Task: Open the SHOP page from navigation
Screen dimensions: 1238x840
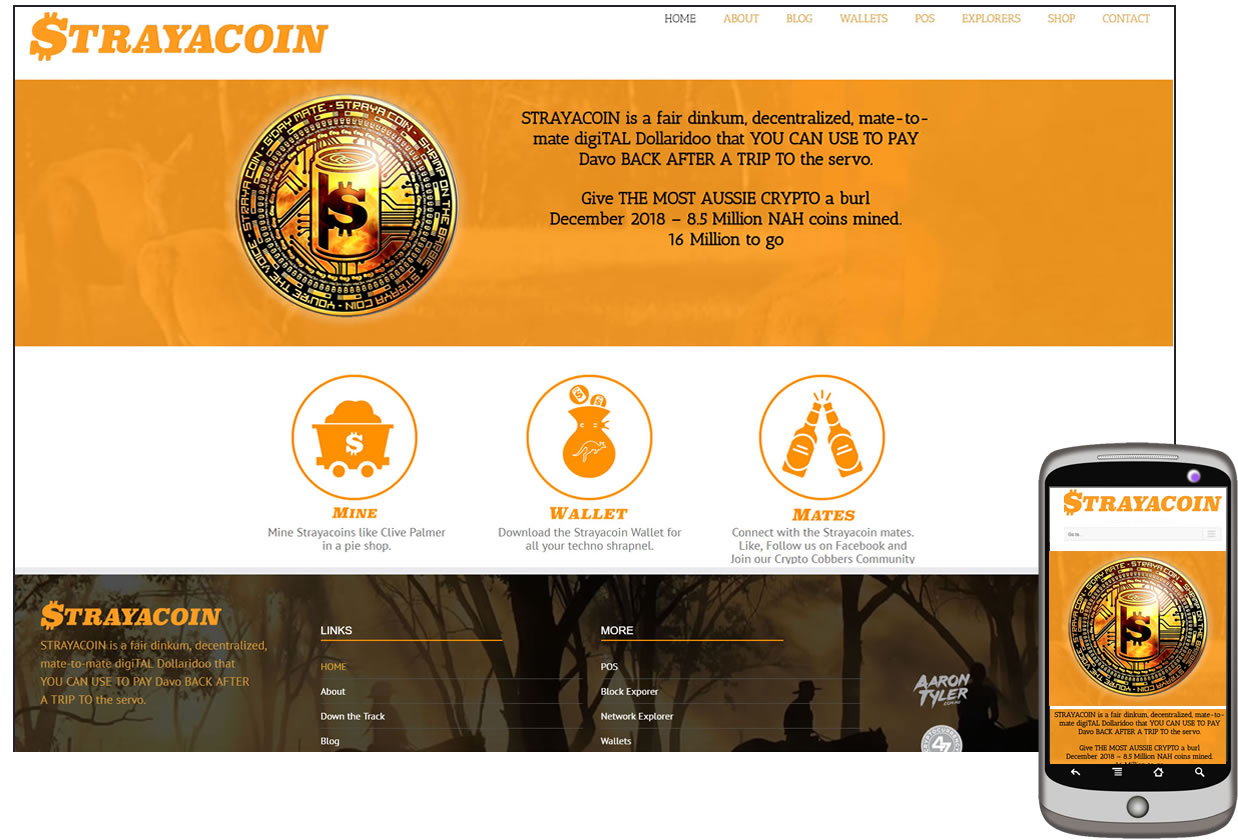Action: (1061, 19)
